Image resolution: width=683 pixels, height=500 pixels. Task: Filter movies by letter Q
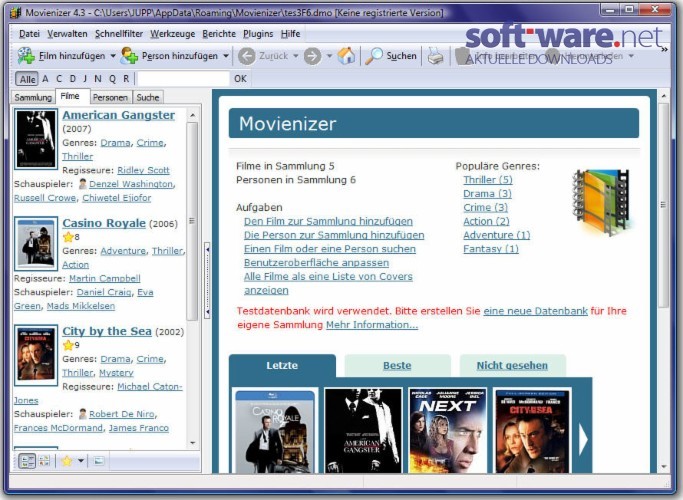(112, 79)
